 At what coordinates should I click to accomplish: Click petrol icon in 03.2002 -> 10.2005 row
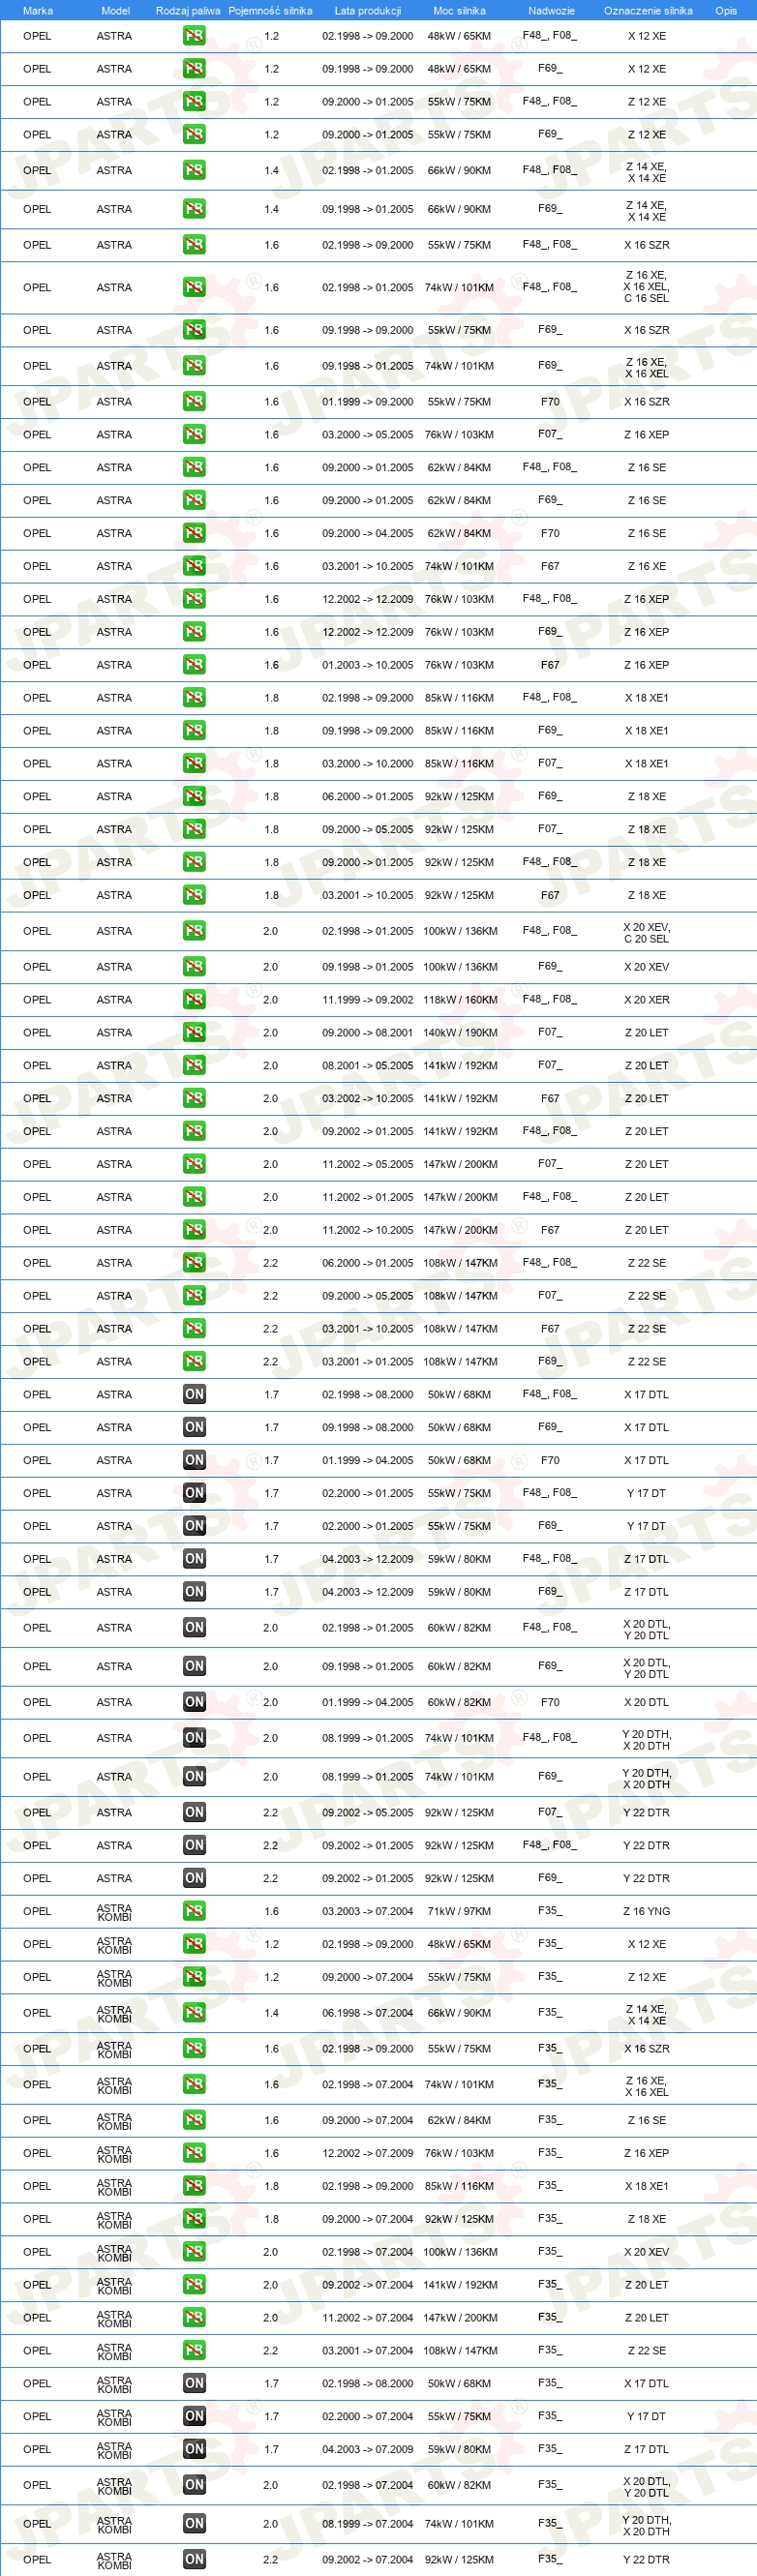click(x=194, y=1098)
